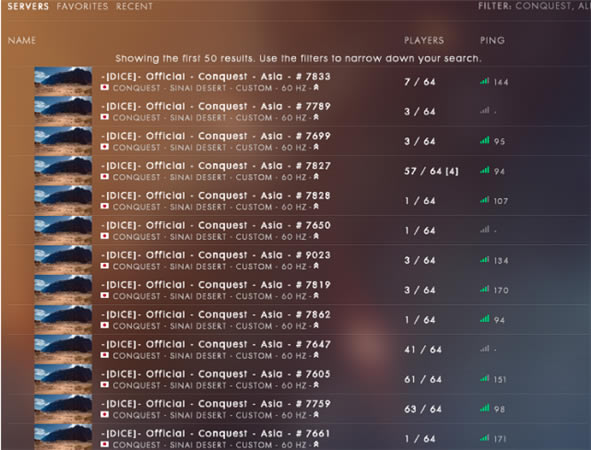591x450 pixels.
Task: Click the 57 / 64 [4] player count
Action: [431, 171]
